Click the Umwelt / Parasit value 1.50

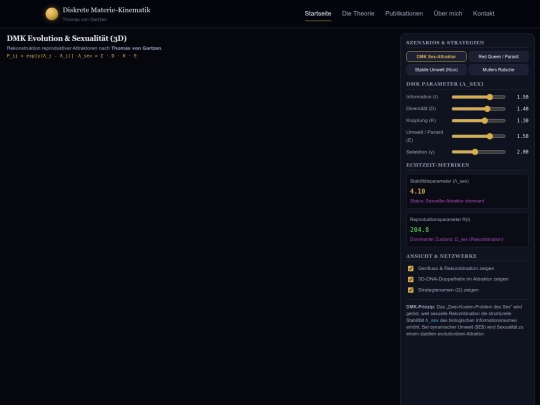click(522, 136)
